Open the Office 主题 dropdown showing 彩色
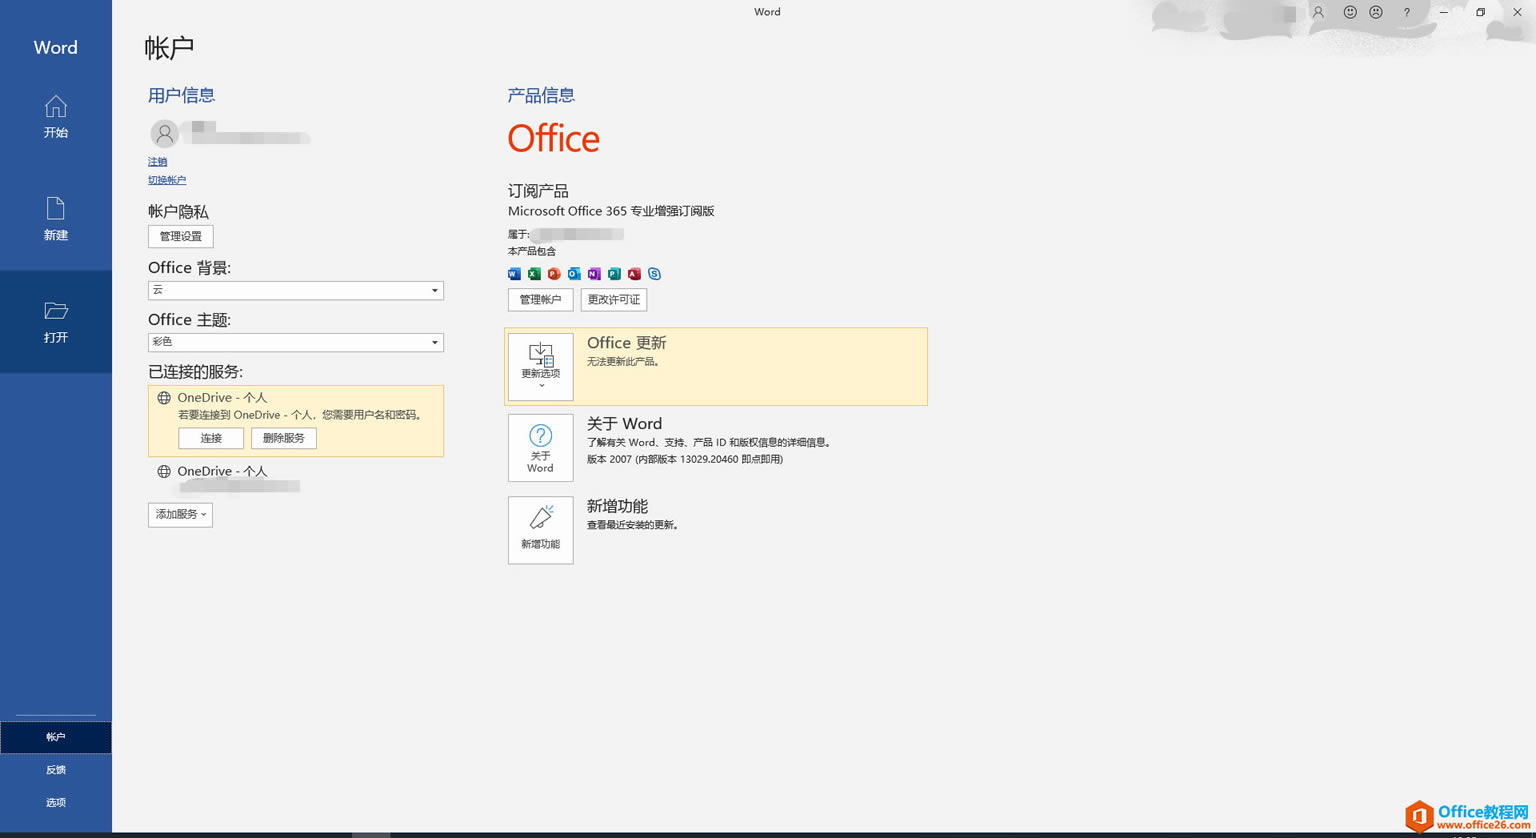Screen dimensions: 1536x838 (434, 342)
